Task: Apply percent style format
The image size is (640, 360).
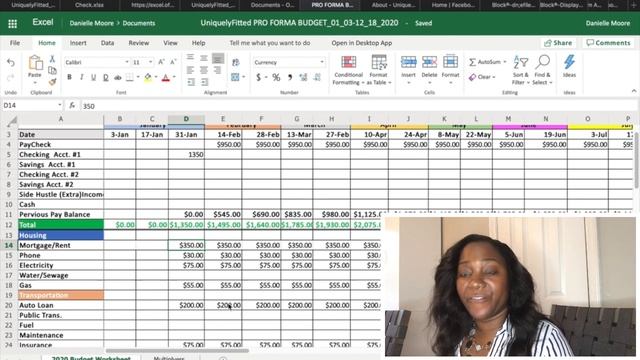Action: pos(276,77)
